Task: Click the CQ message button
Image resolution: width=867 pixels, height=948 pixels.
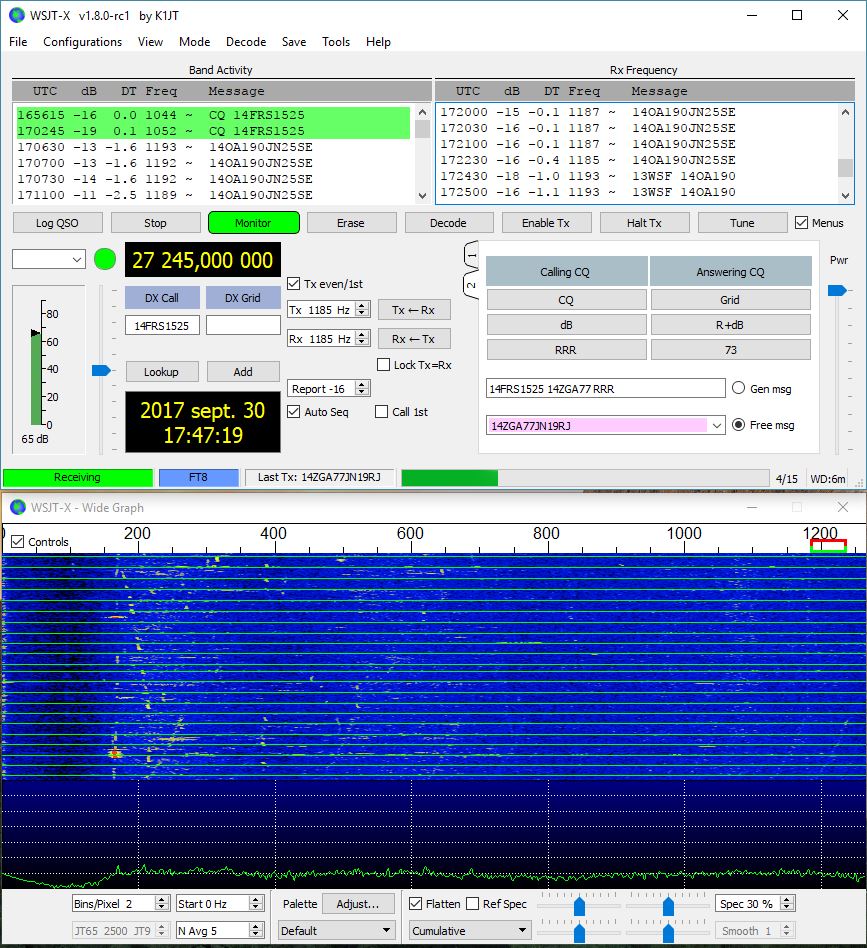Action: [567, 299]
